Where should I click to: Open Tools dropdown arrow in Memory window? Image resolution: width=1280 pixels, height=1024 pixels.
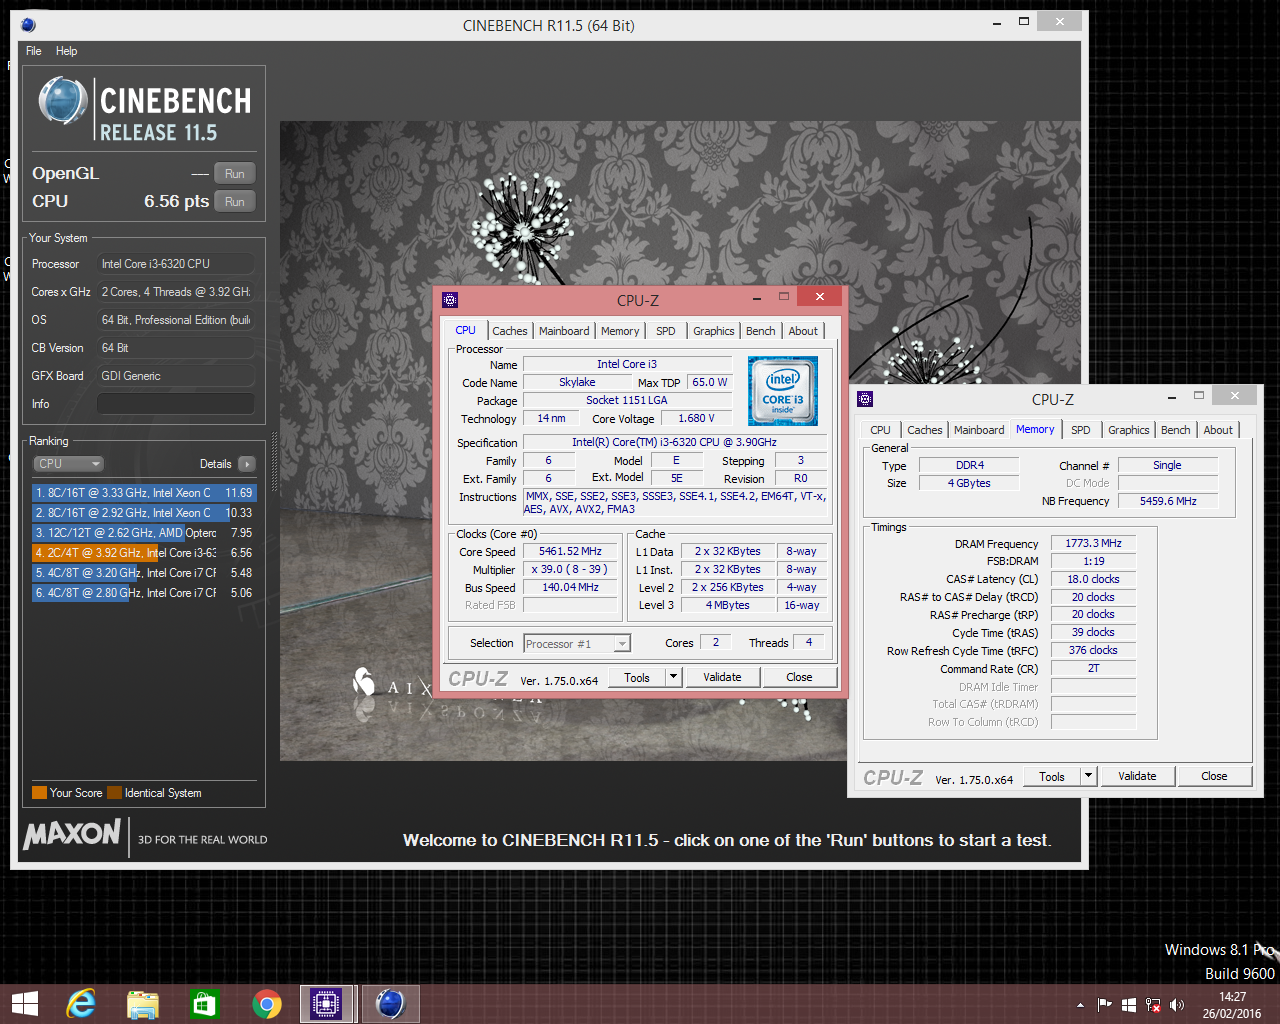(x=1089, y=776)
